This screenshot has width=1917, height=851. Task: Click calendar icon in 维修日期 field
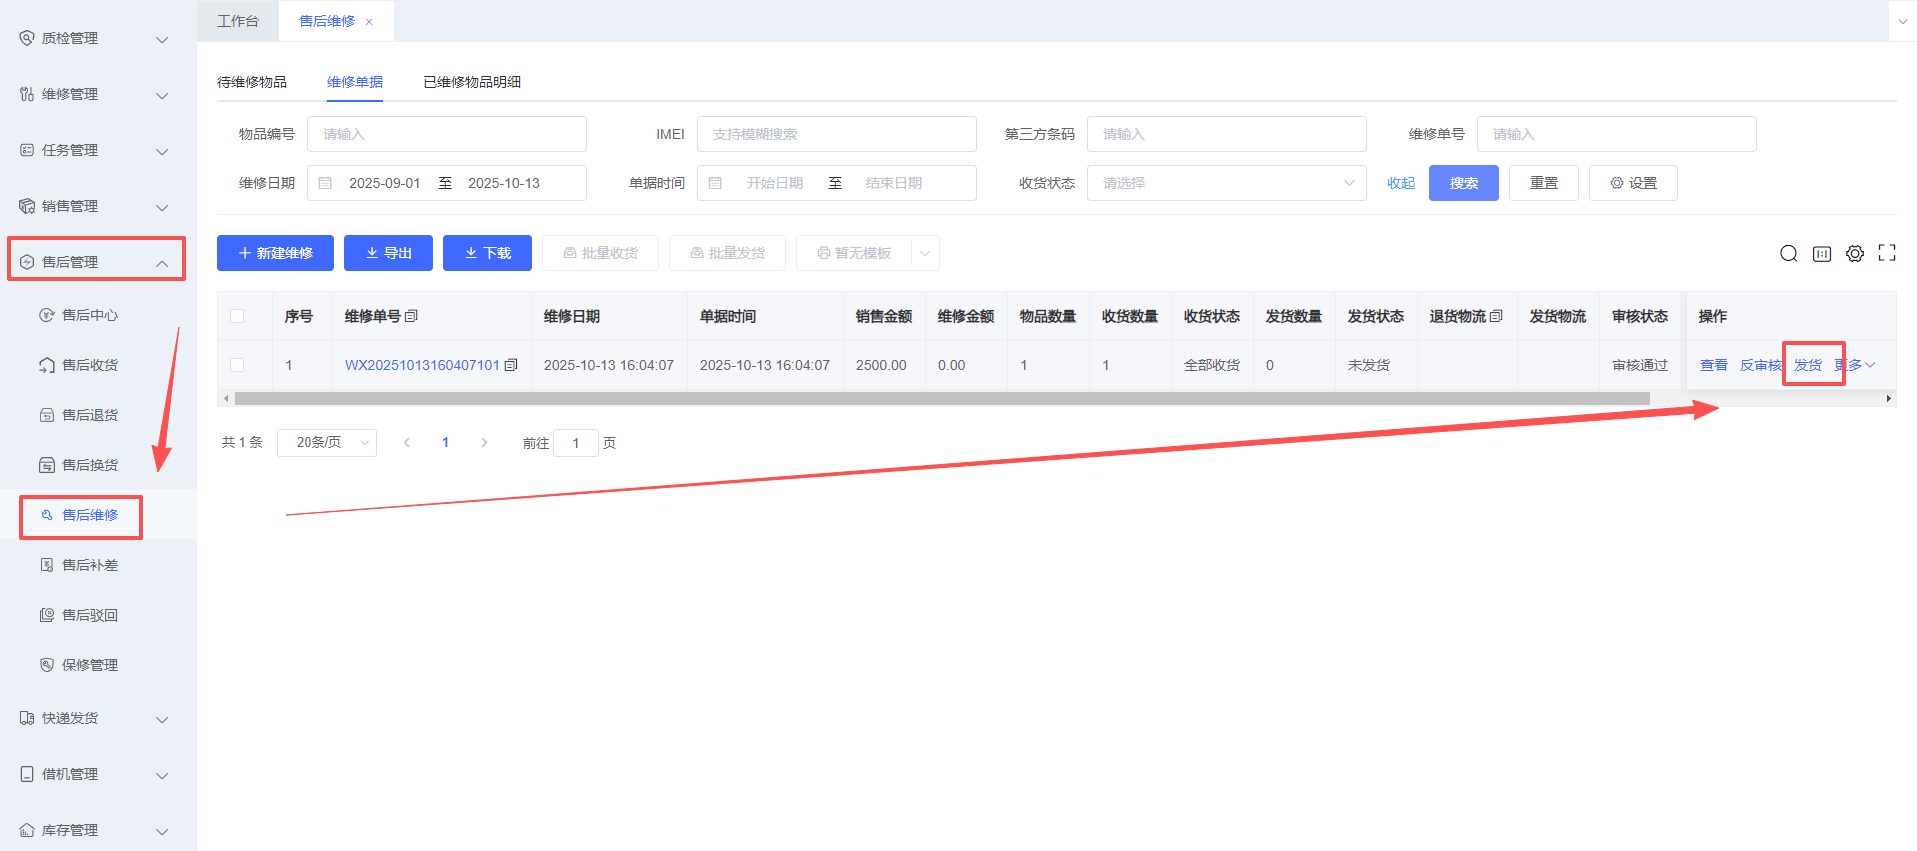[x=325, y=183]
